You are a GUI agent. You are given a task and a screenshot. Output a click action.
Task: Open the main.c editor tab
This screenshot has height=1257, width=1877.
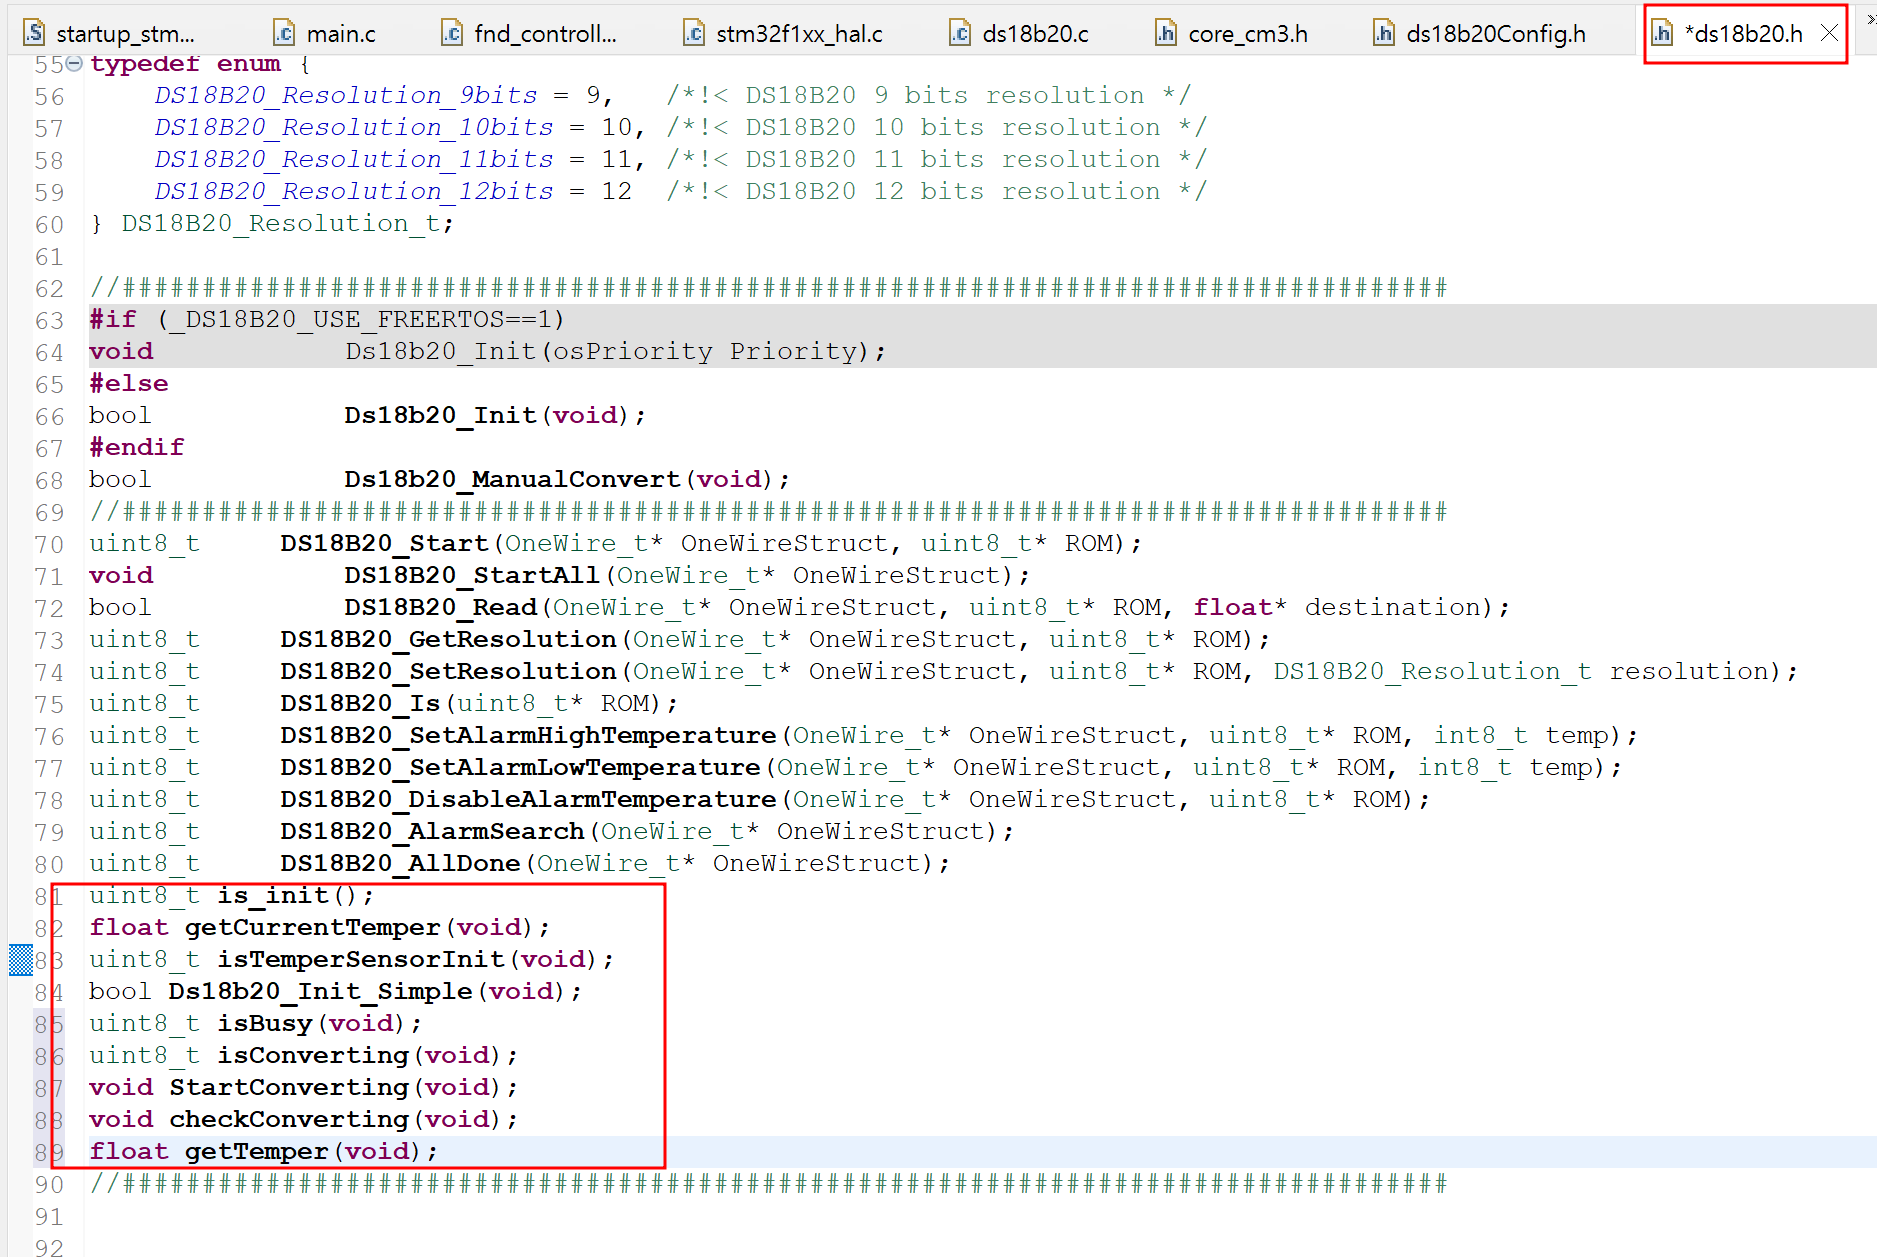pyautogui.click(x=327, y=33)
